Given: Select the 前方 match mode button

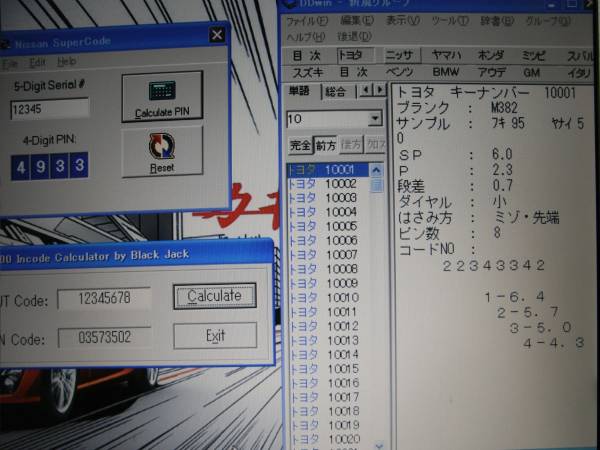Looking at the screenshot, I should (325, 145).
